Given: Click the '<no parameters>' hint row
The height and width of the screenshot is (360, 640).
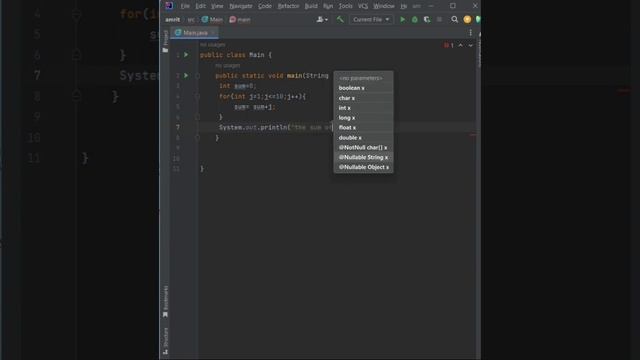Looking at the screenshot, I should tap(364, 78).
